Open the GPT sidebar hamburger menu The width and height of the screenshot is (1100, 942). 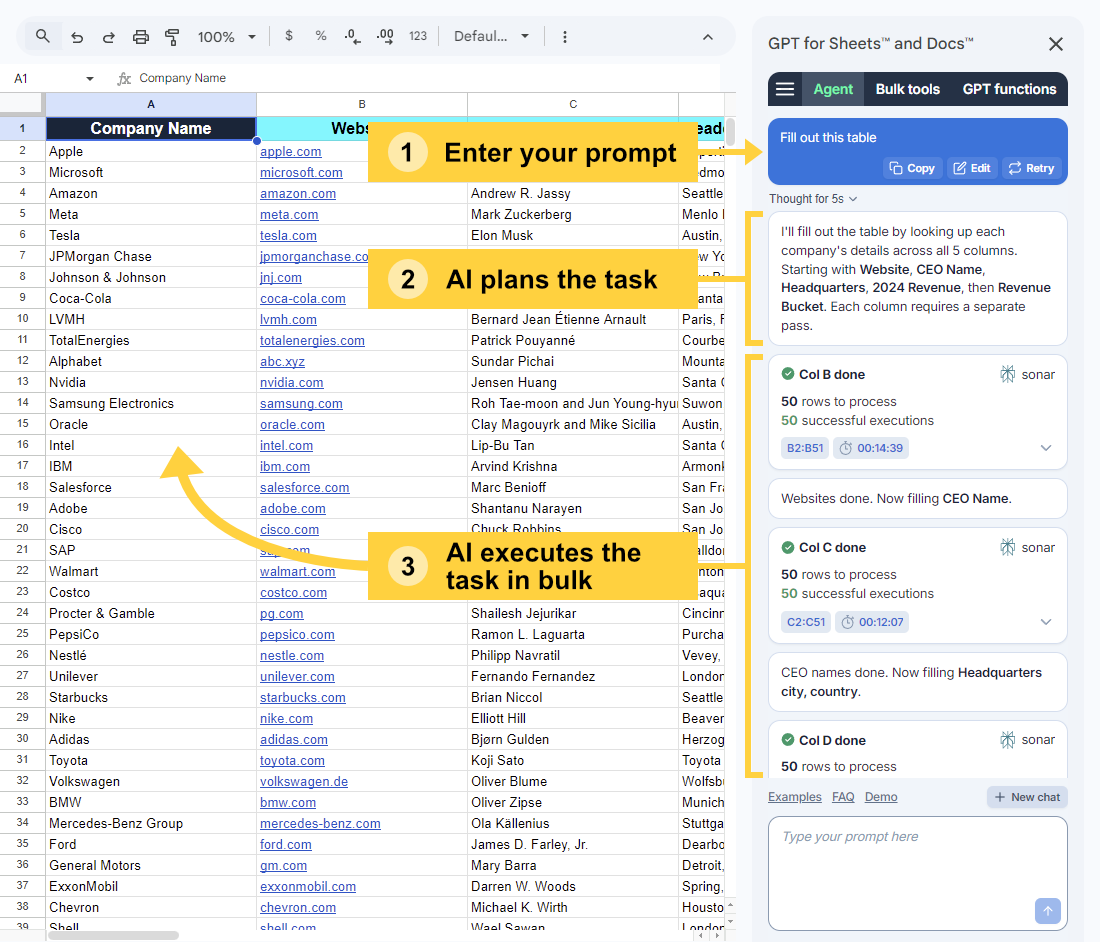coord(785,89)
